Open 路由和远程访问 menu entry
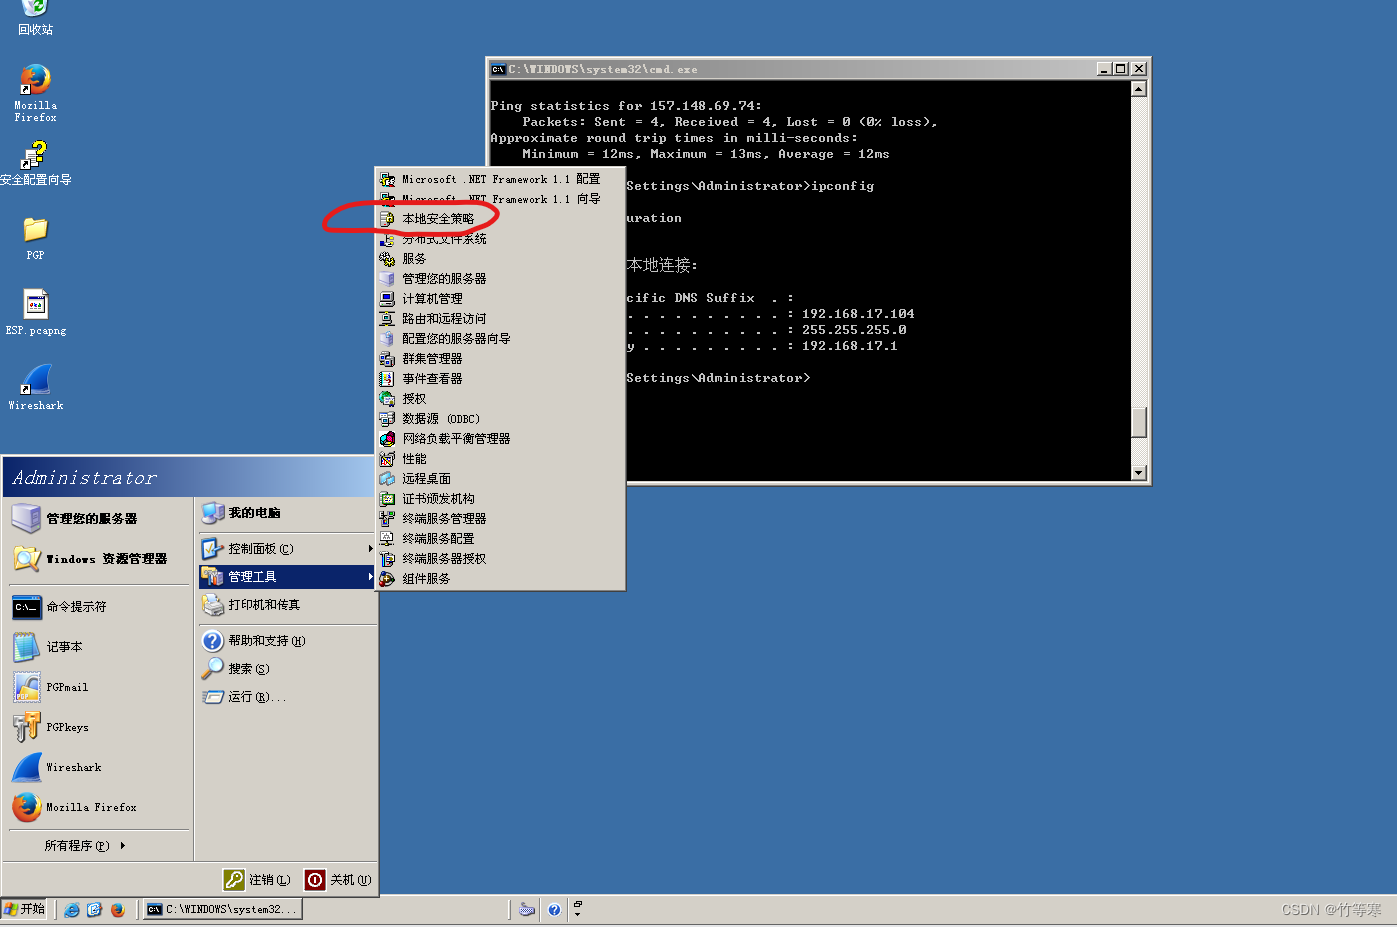Image resolution: width=1397 pixels, height=927 pixels. tap(500, 319)
